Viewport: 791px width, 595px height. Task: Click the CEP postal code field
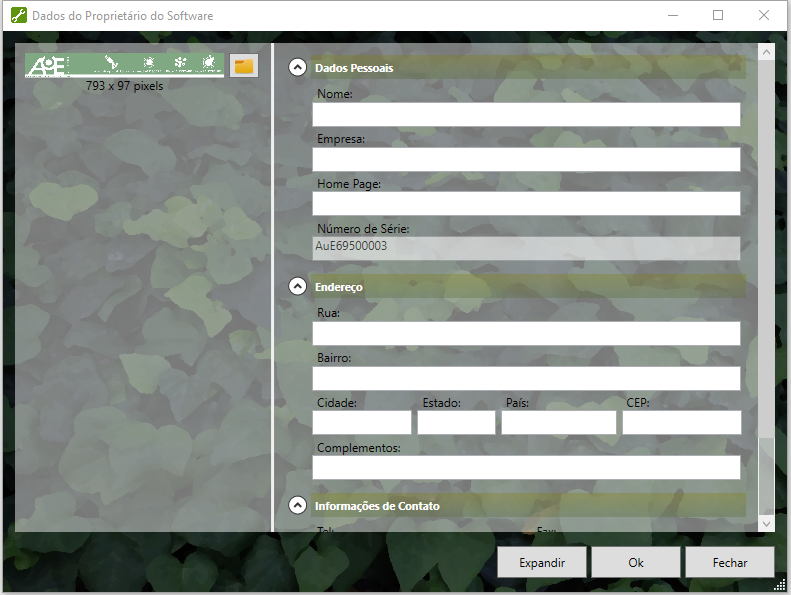(x=681, y=422)
